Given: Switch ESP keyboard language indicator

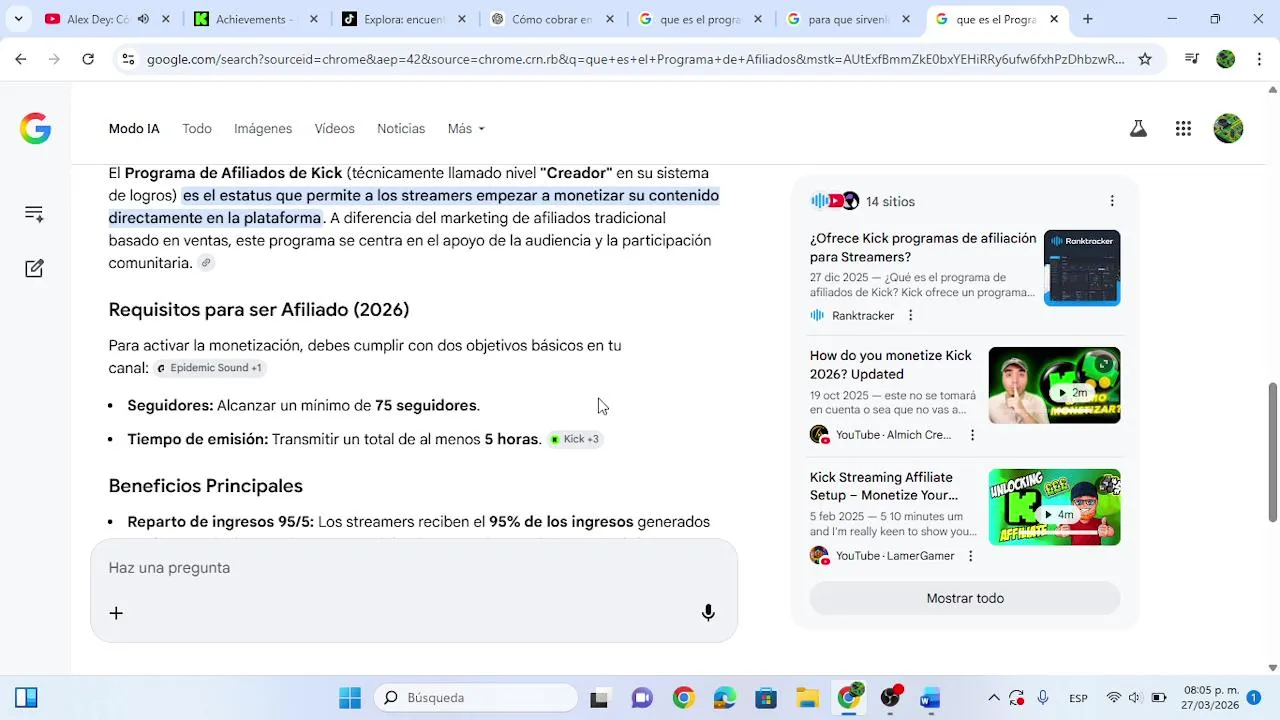Looking at the screenshot, I should pos(1078,698).
